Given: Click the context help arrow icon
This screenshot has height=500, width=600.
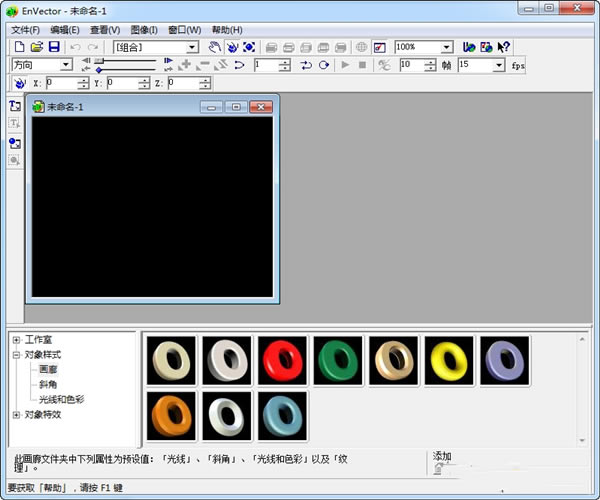Looking at the screenshot, I should tap(503, 47).
